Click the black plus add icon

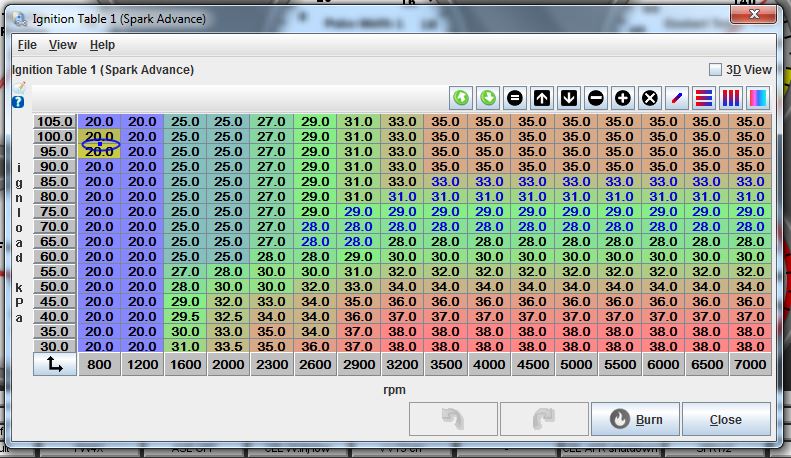pos(623,98)
